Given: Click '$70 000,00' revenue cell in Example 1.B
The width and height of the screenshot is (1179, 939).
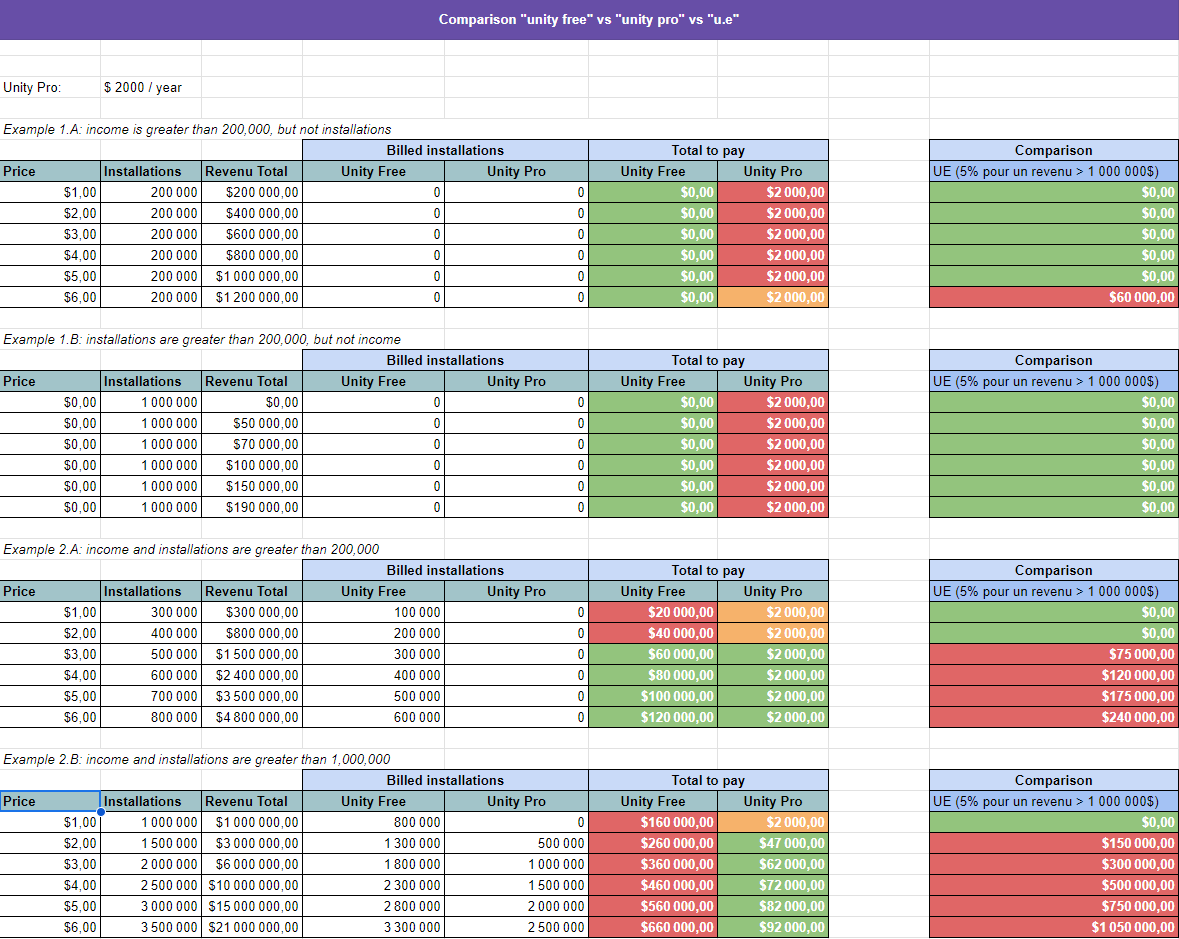Looking at the screenshot, I should click(x=252, y=444).
